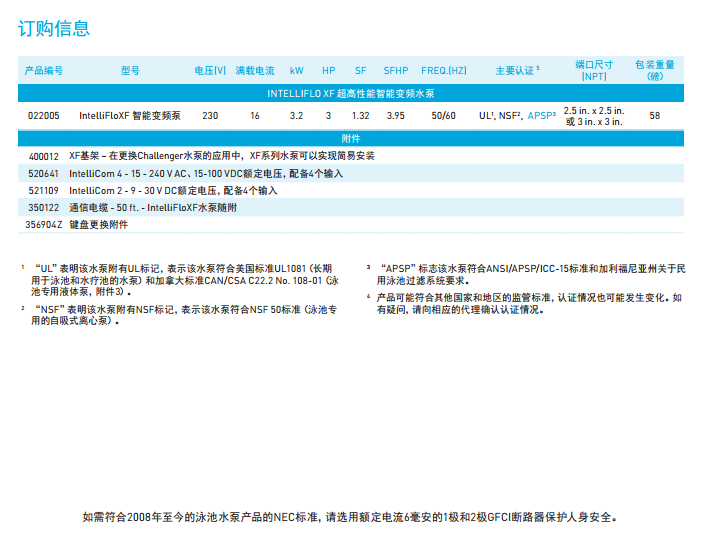Click the 订购信息 page heading

(x=54, y=28)
